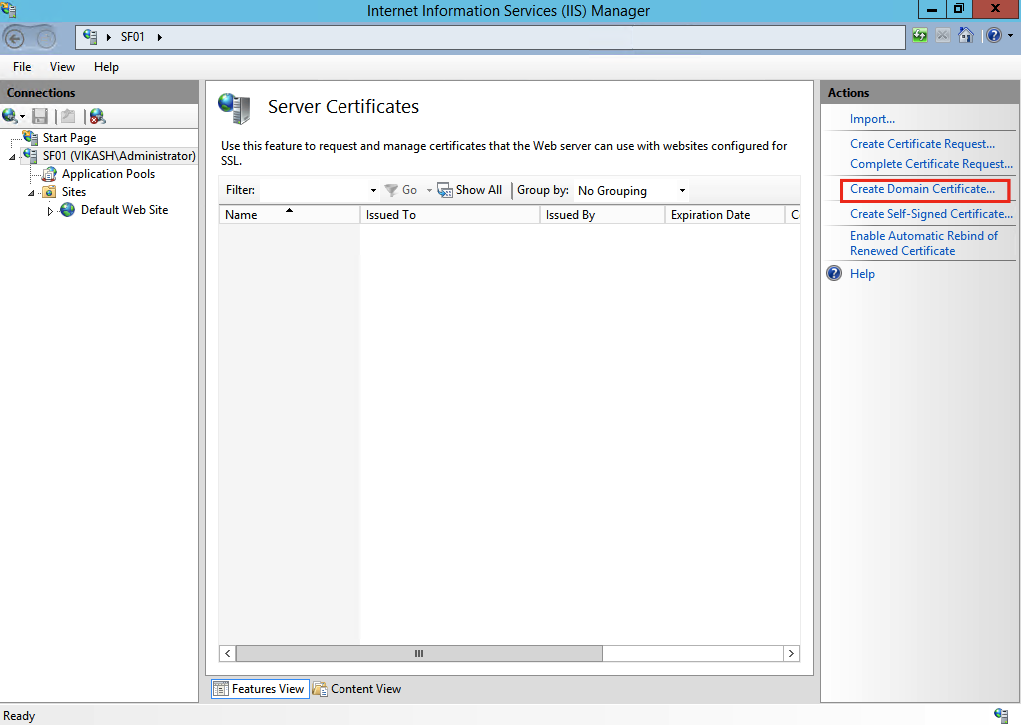
Task: Sort by the Issued By column header
Action: click(x=602, y=214)
